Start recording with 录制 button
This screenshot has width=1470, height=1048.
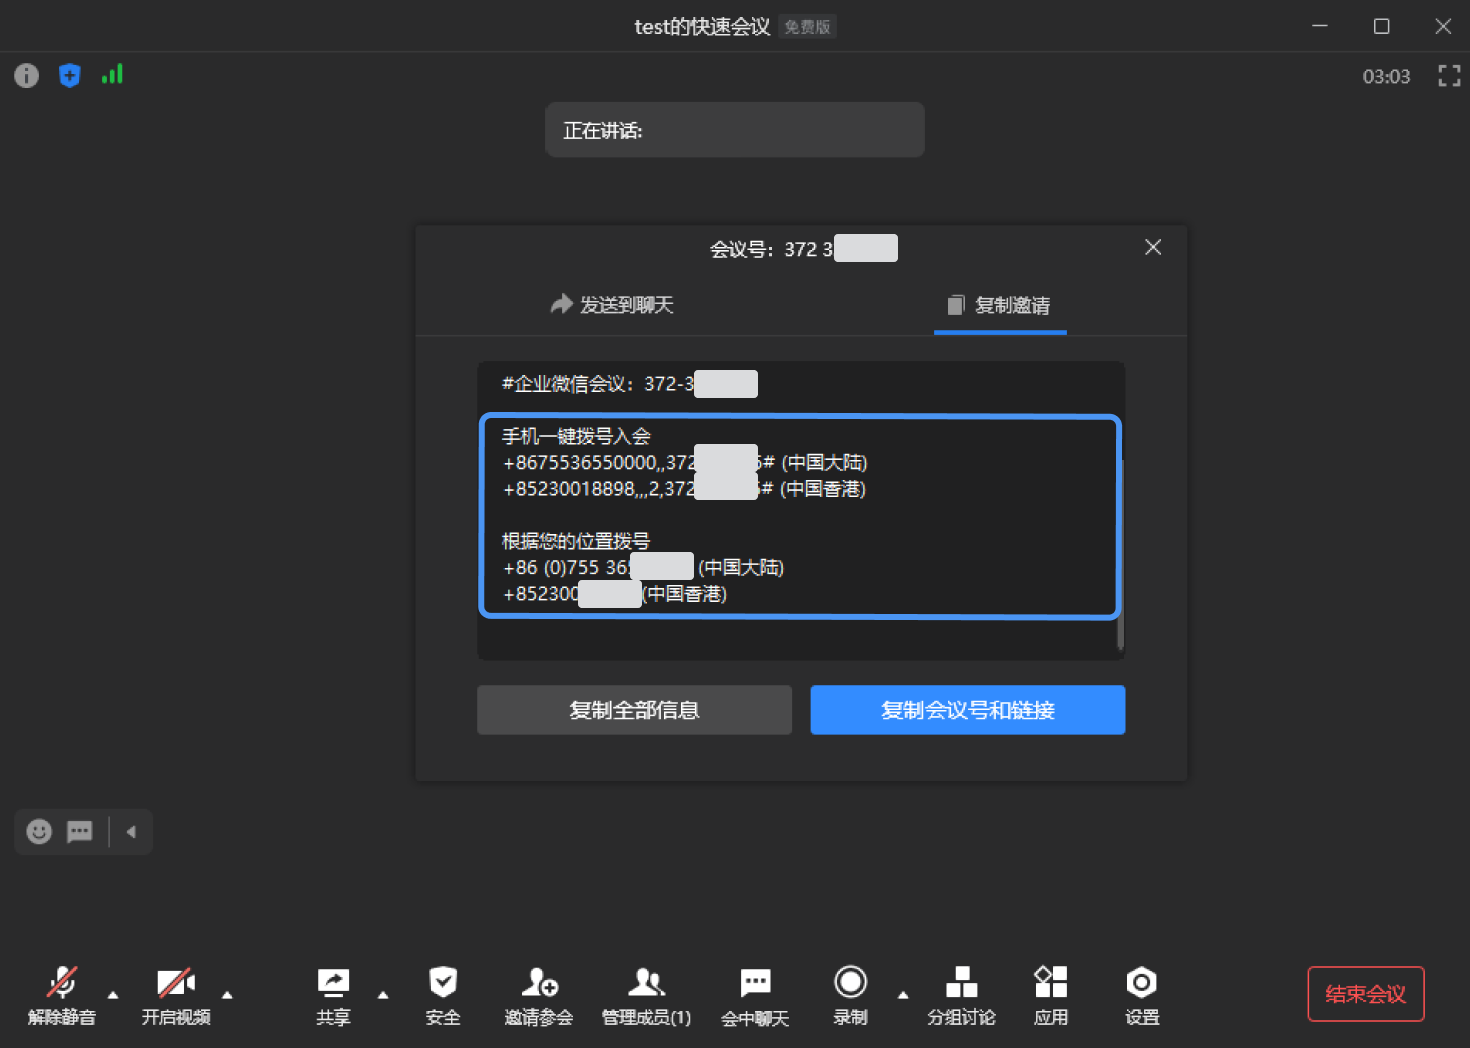click(x=850, y=994)
